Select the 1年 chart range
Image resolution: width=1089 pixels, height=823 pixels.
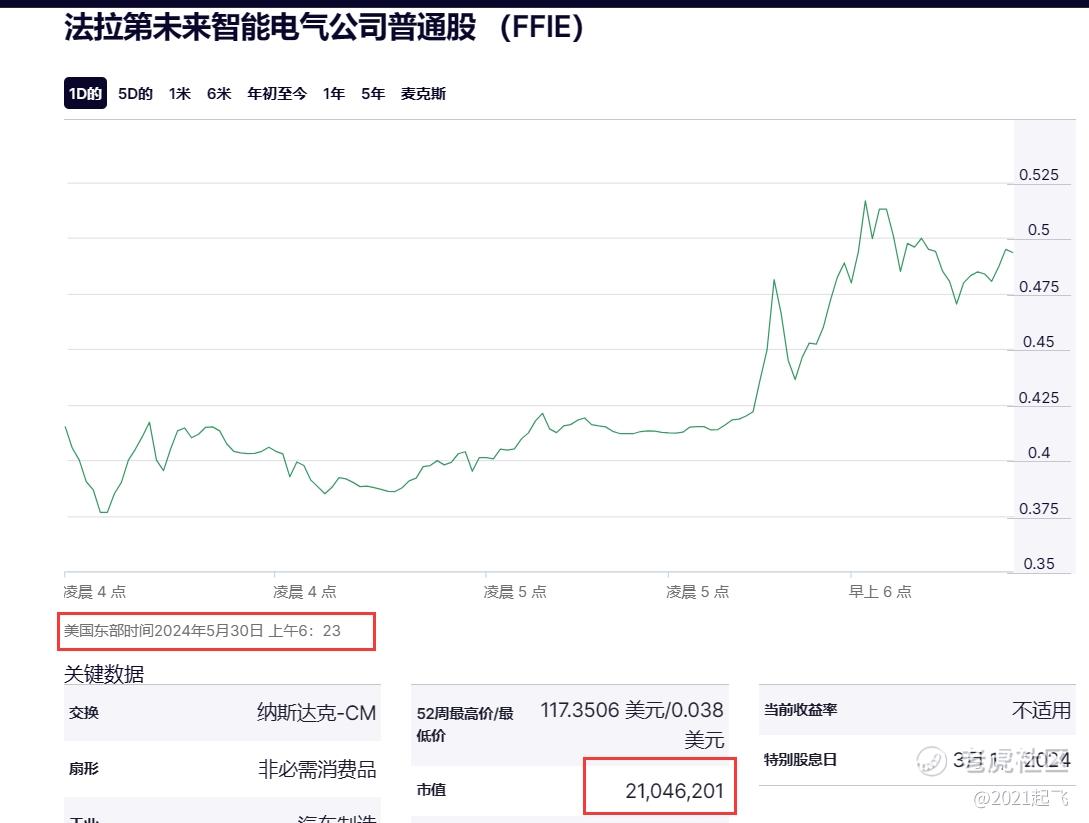pyautogui.click(x=334, y=94)
